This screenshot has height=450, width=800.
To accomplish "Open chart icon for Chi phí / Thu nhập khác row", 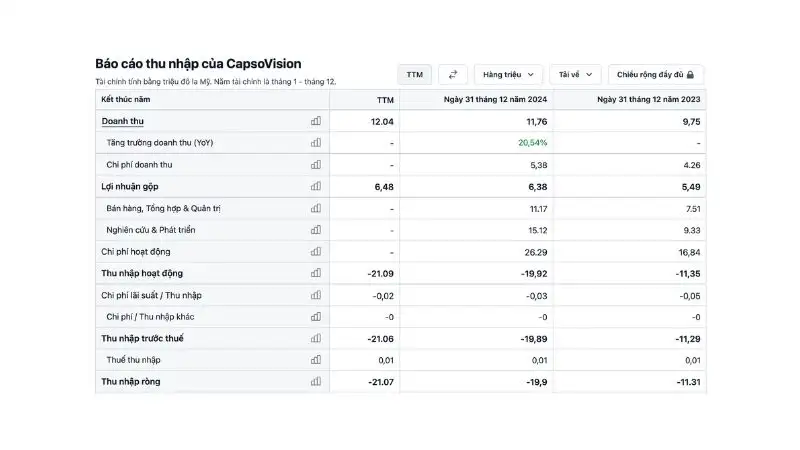I will click(316, 317).
